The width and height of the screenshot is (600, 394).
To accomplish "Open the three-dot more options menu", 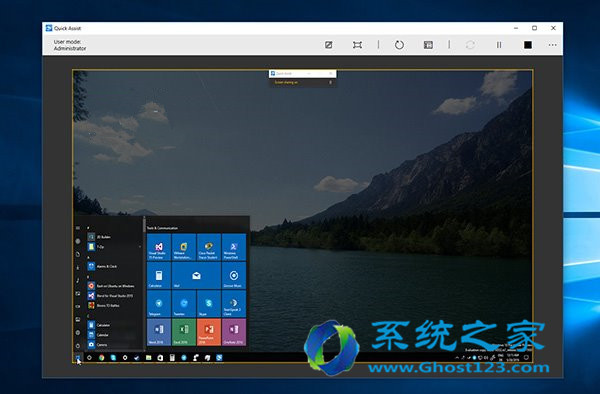I will tap(552, 45).
